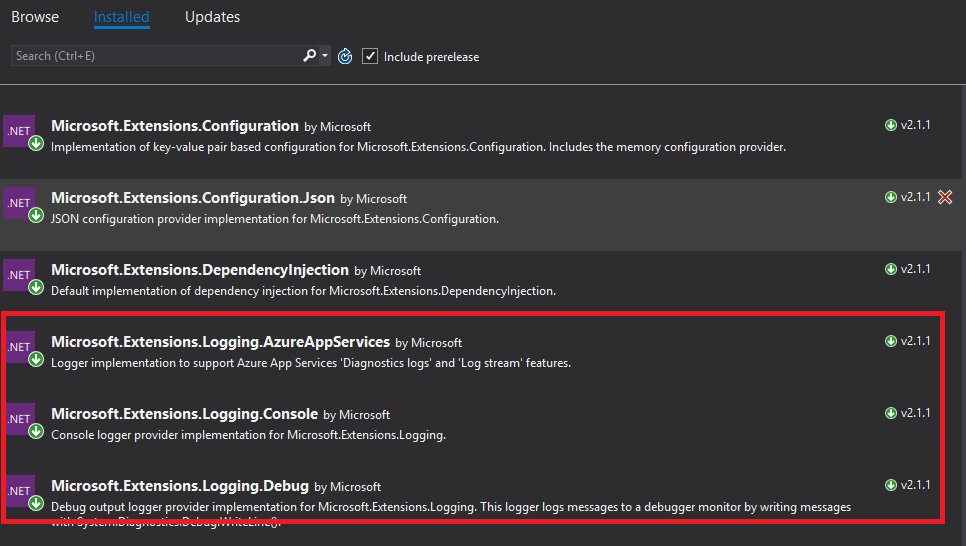Go to the Updates tab

click(213, 17)
